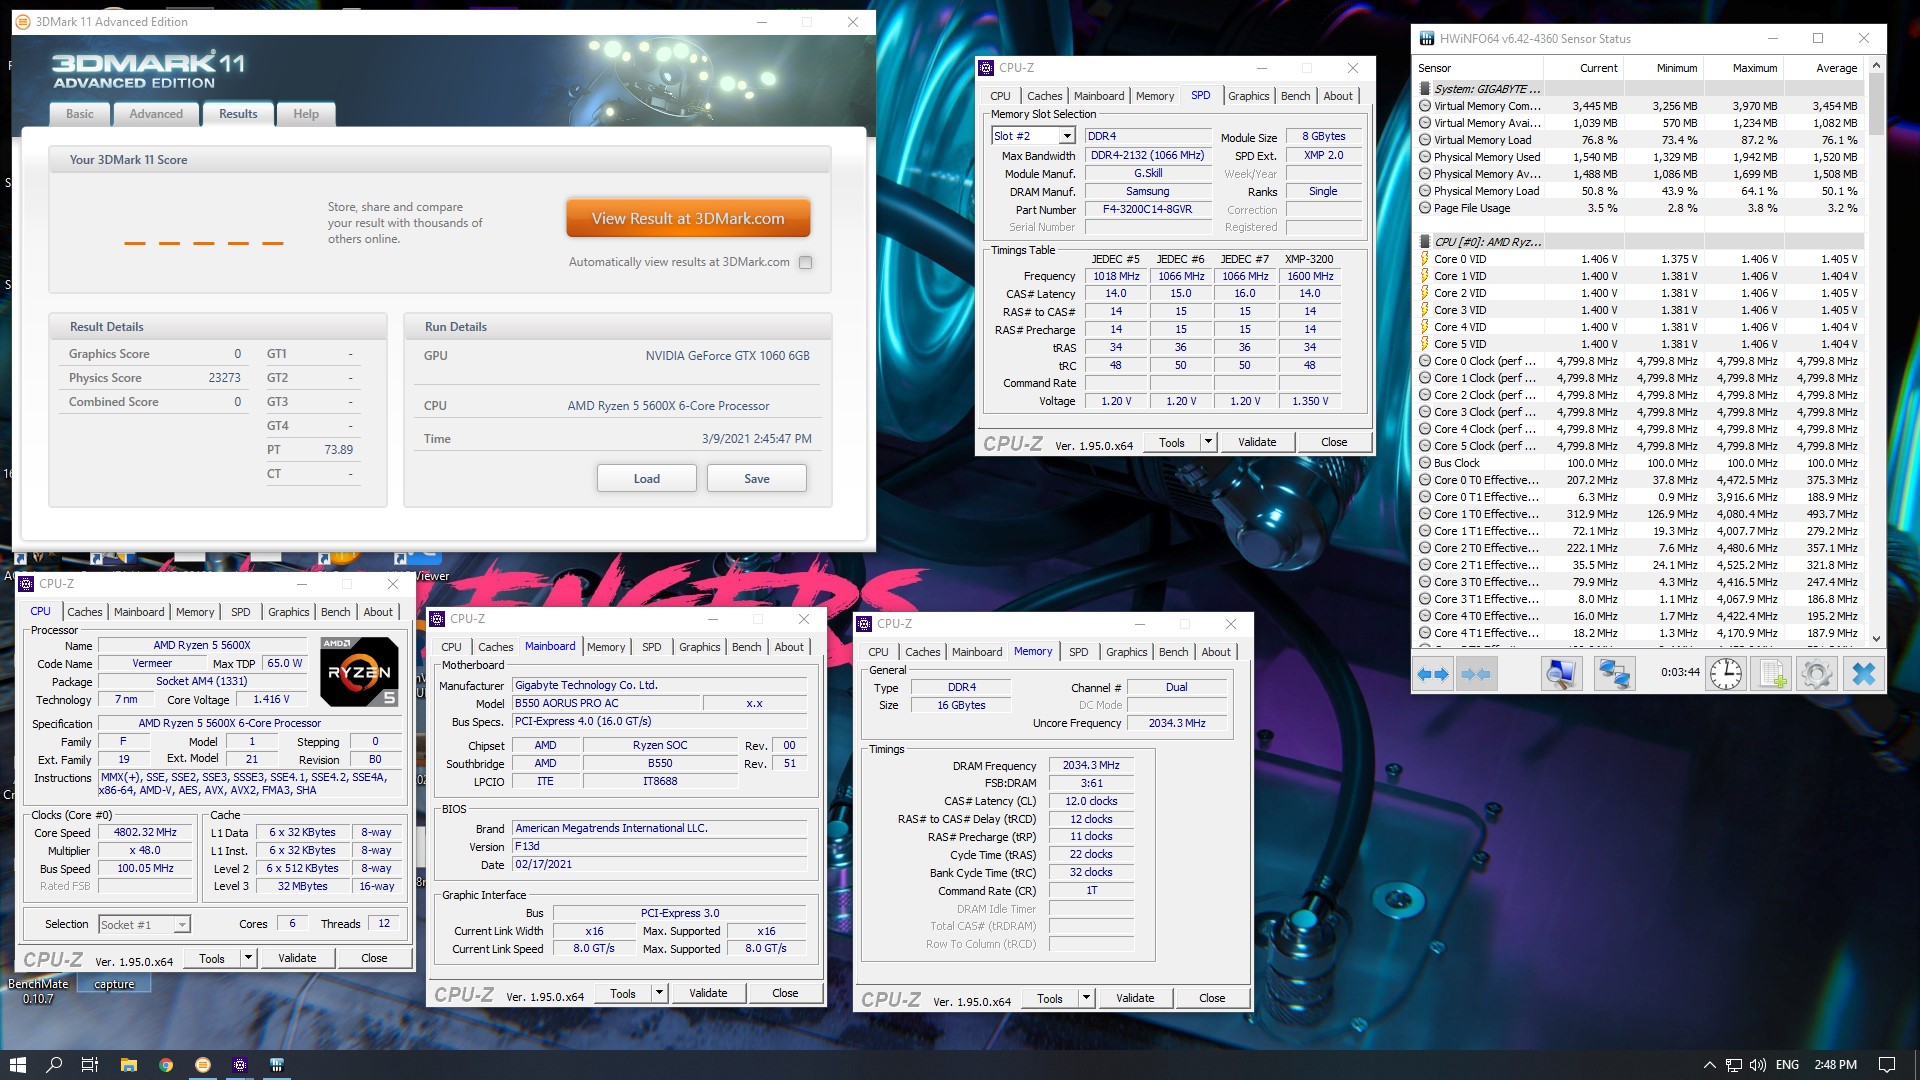Click HWiNFO expand columns arrows icon
The width and height of the screenshot is (1920, 1080).
(x=1433, y=674)
